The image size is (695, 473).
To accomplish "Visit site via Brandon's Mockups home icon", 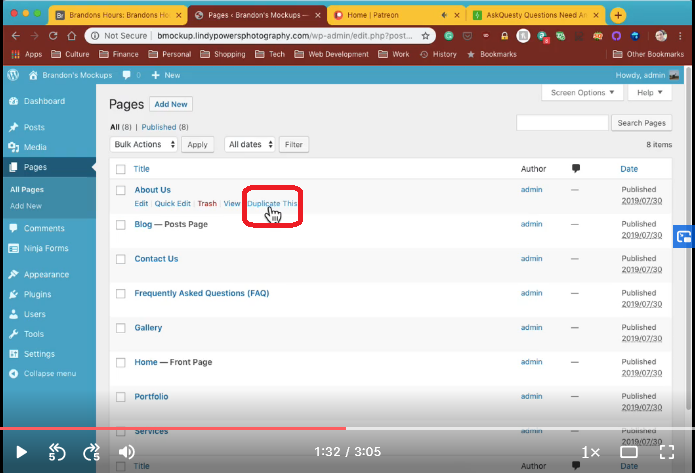I will (33, 75).
